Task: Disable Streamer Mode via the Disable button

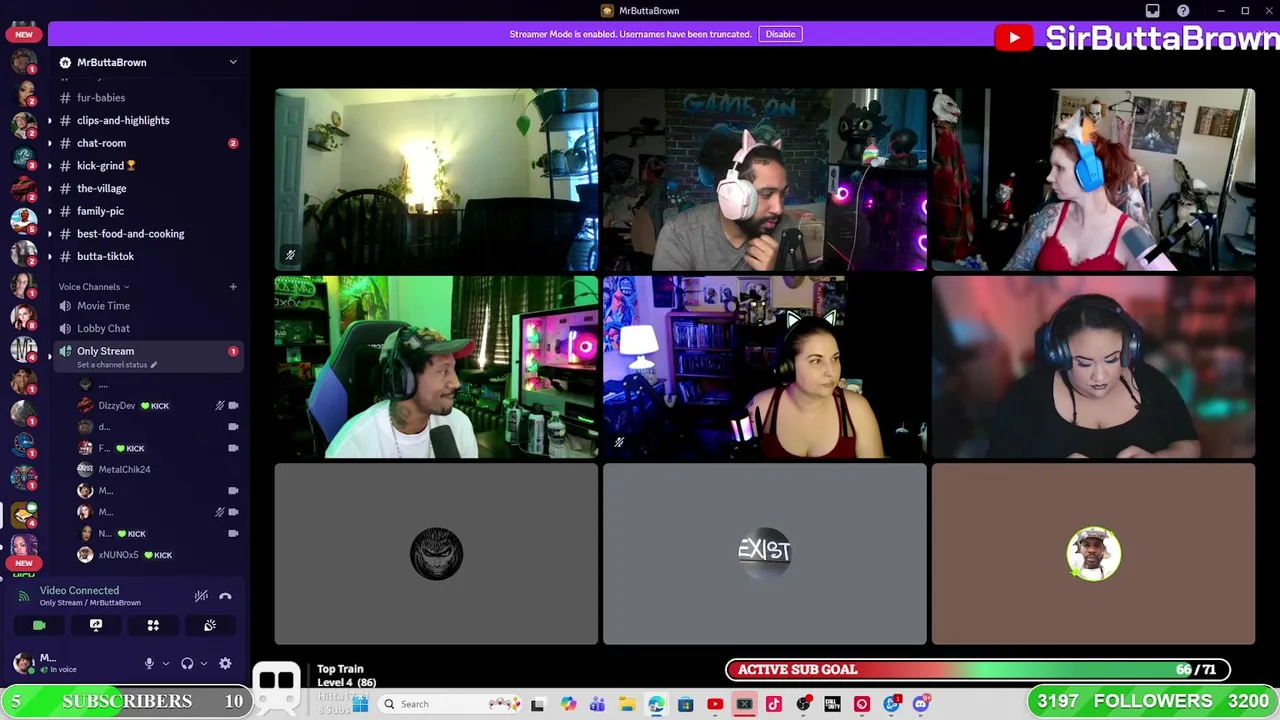Action: click(x=780, y=34)
